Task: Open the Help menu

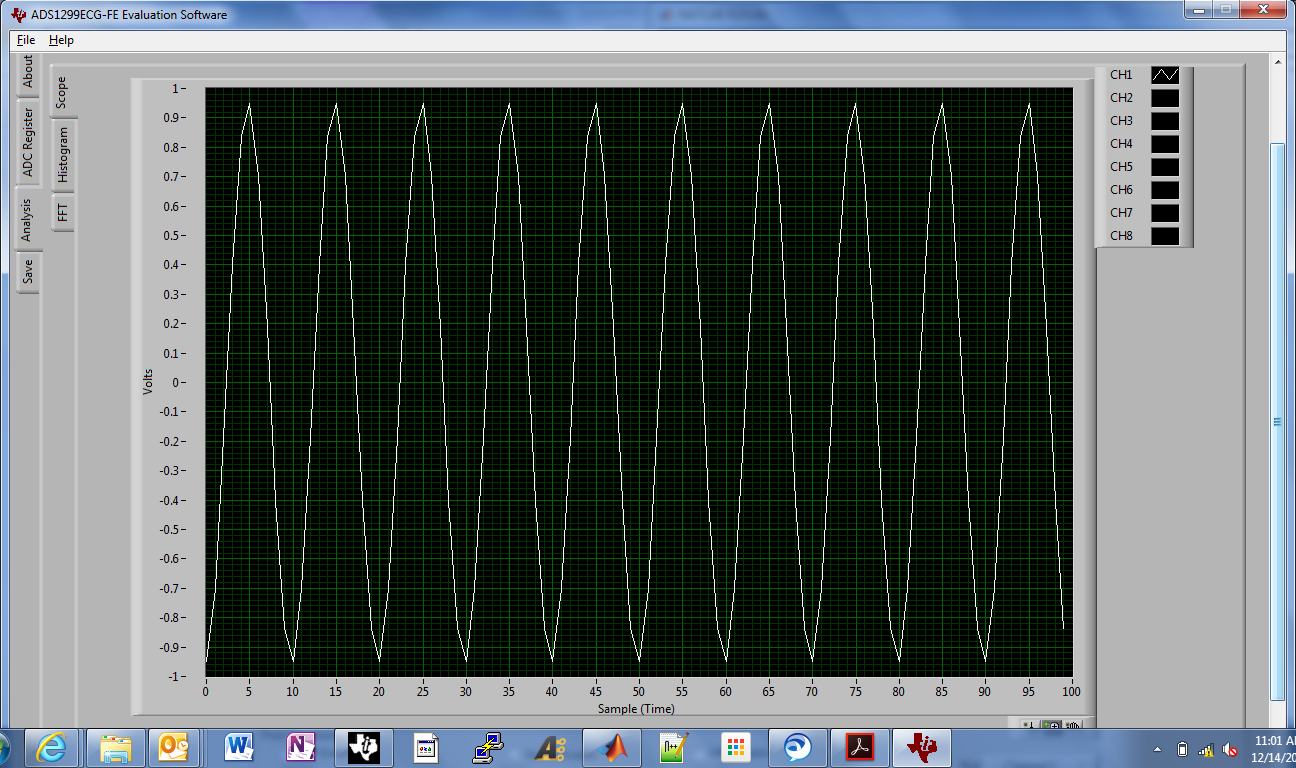Action: point(61,40)
